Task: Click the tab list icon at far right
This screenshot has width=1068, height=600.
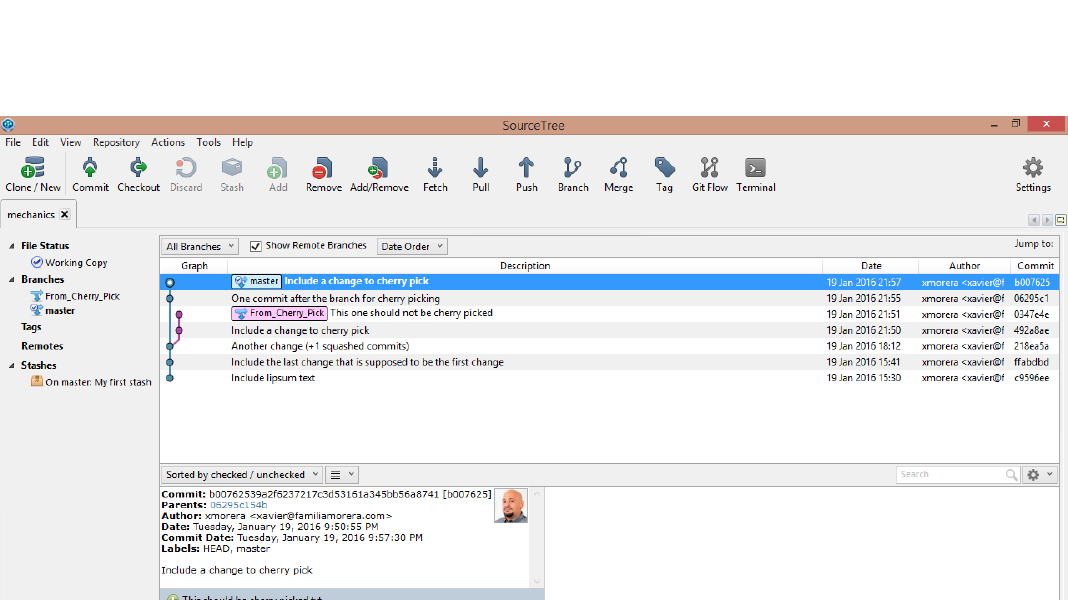Action: 1061,220
